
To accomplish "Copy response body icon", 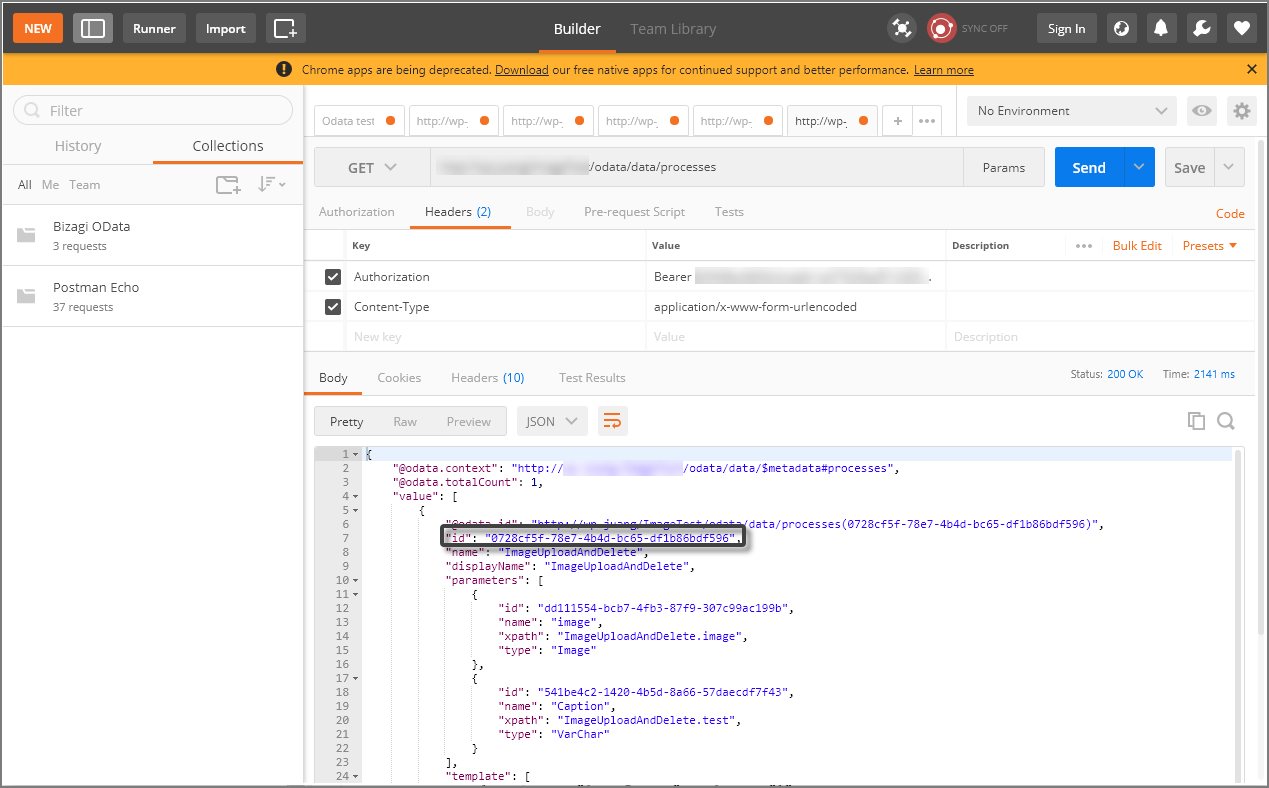I will click(1196, 421).
